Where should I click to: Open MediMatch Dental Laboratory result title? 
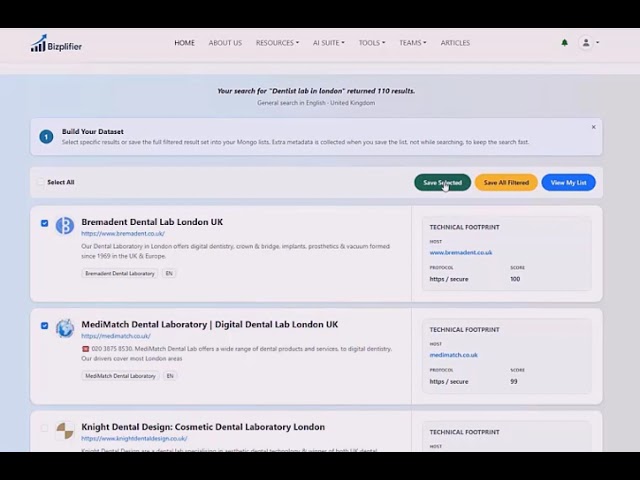[210, 324]
